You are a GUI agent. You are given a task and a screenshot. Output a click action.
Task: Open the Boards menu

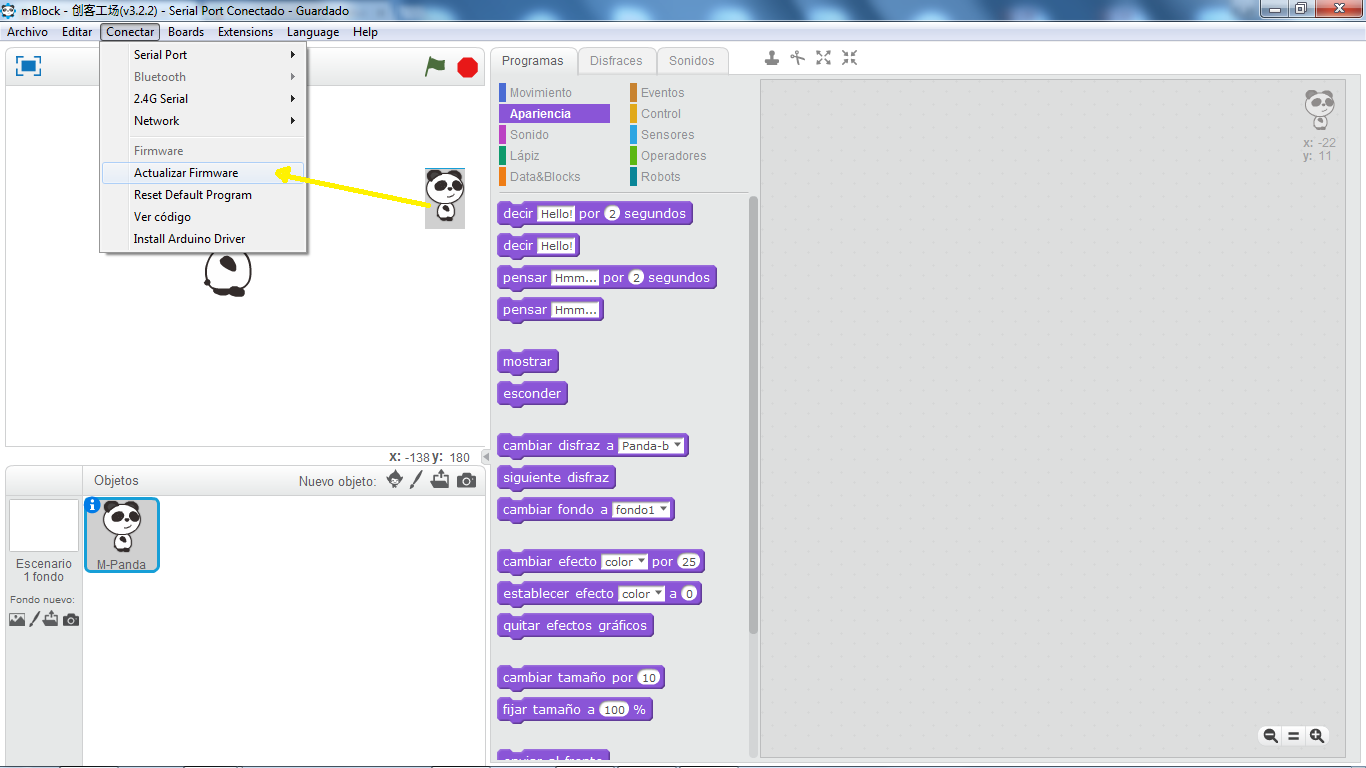tap(186, 32)
